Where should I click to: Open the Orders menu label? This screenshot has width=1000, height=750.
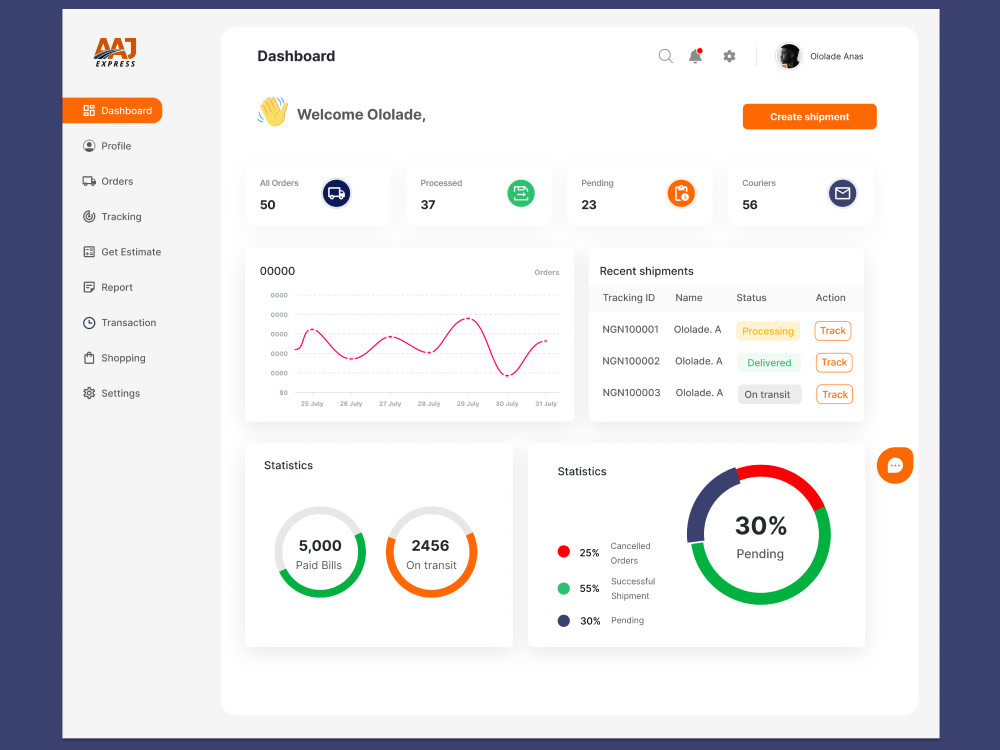point(117,181)
